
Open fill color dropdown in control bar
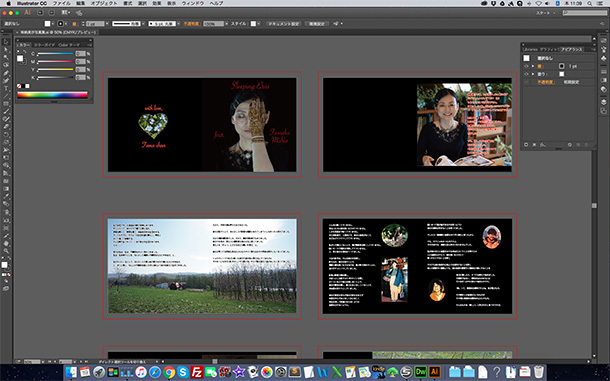tap(53, 24)
